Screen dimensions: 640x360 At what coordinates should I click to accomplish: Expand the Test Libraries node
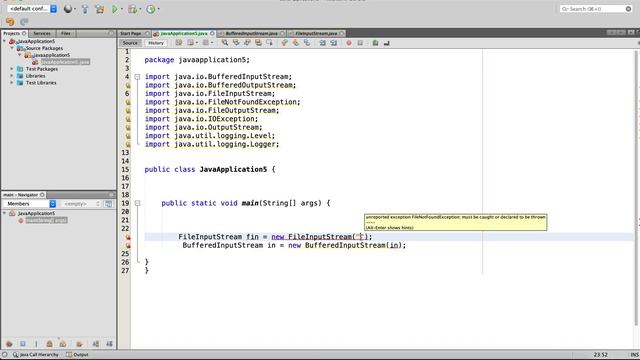click(x=12, y=83)
